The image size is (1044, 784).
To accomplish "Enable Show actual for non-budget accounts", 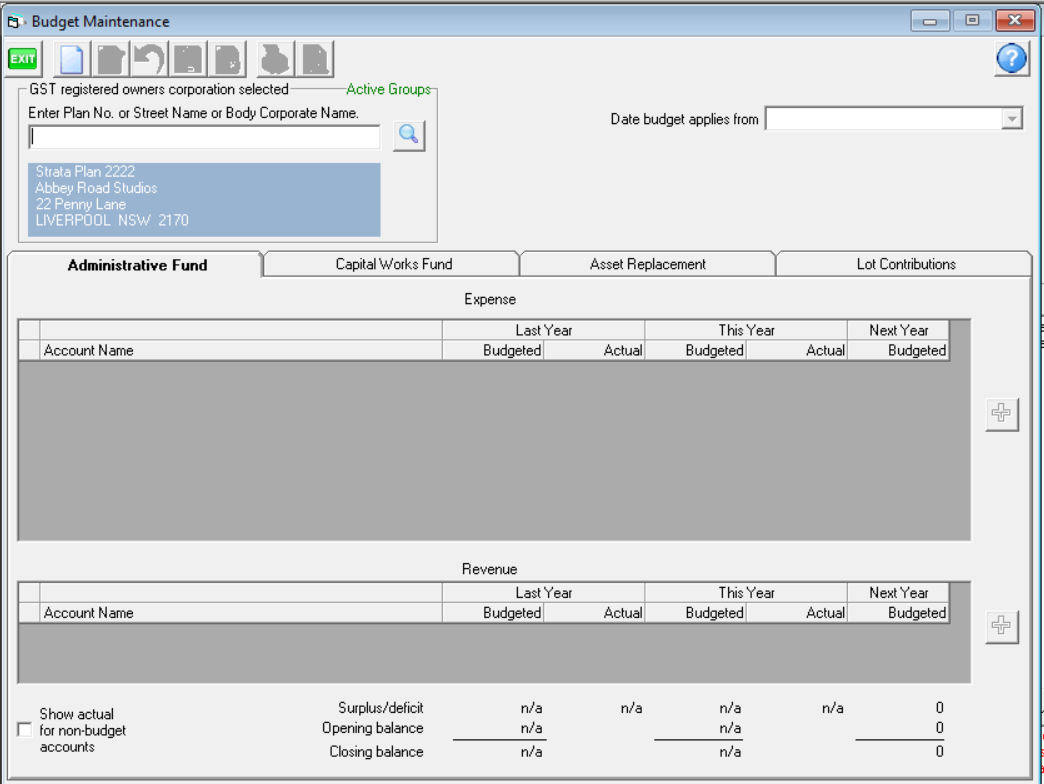I will (25, 731).
